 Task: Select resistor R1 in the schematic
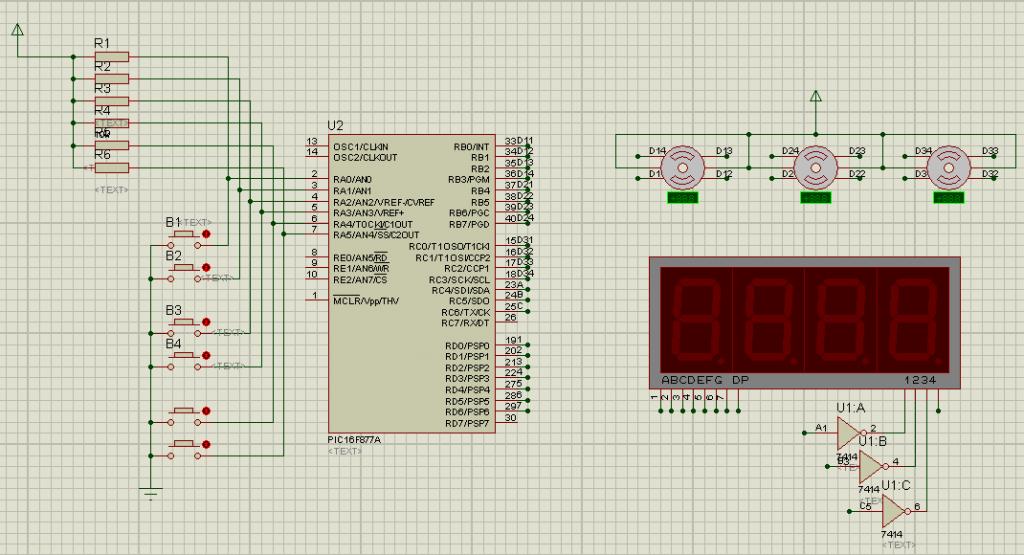pos(112,57)
